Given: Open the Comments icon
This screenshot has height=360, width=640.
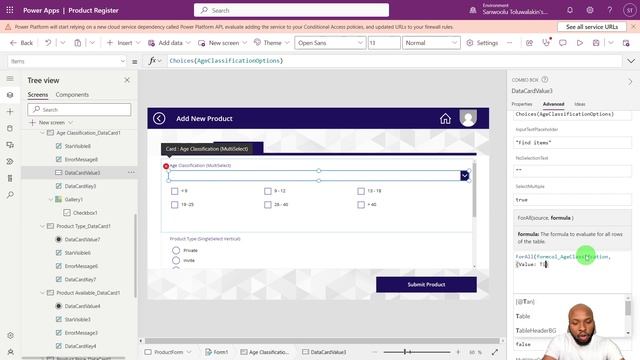Looking at the screenshot, I should (563, 43).
